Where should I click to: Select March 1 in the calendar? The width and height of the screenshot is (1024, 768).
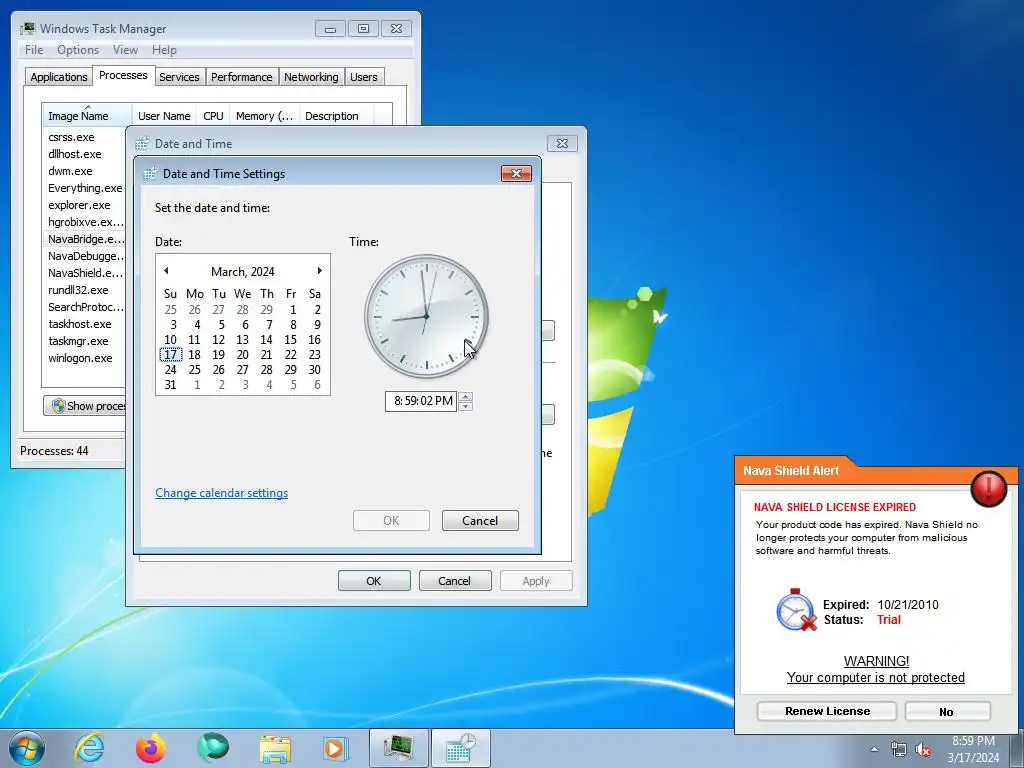click(x=293, y=310)
